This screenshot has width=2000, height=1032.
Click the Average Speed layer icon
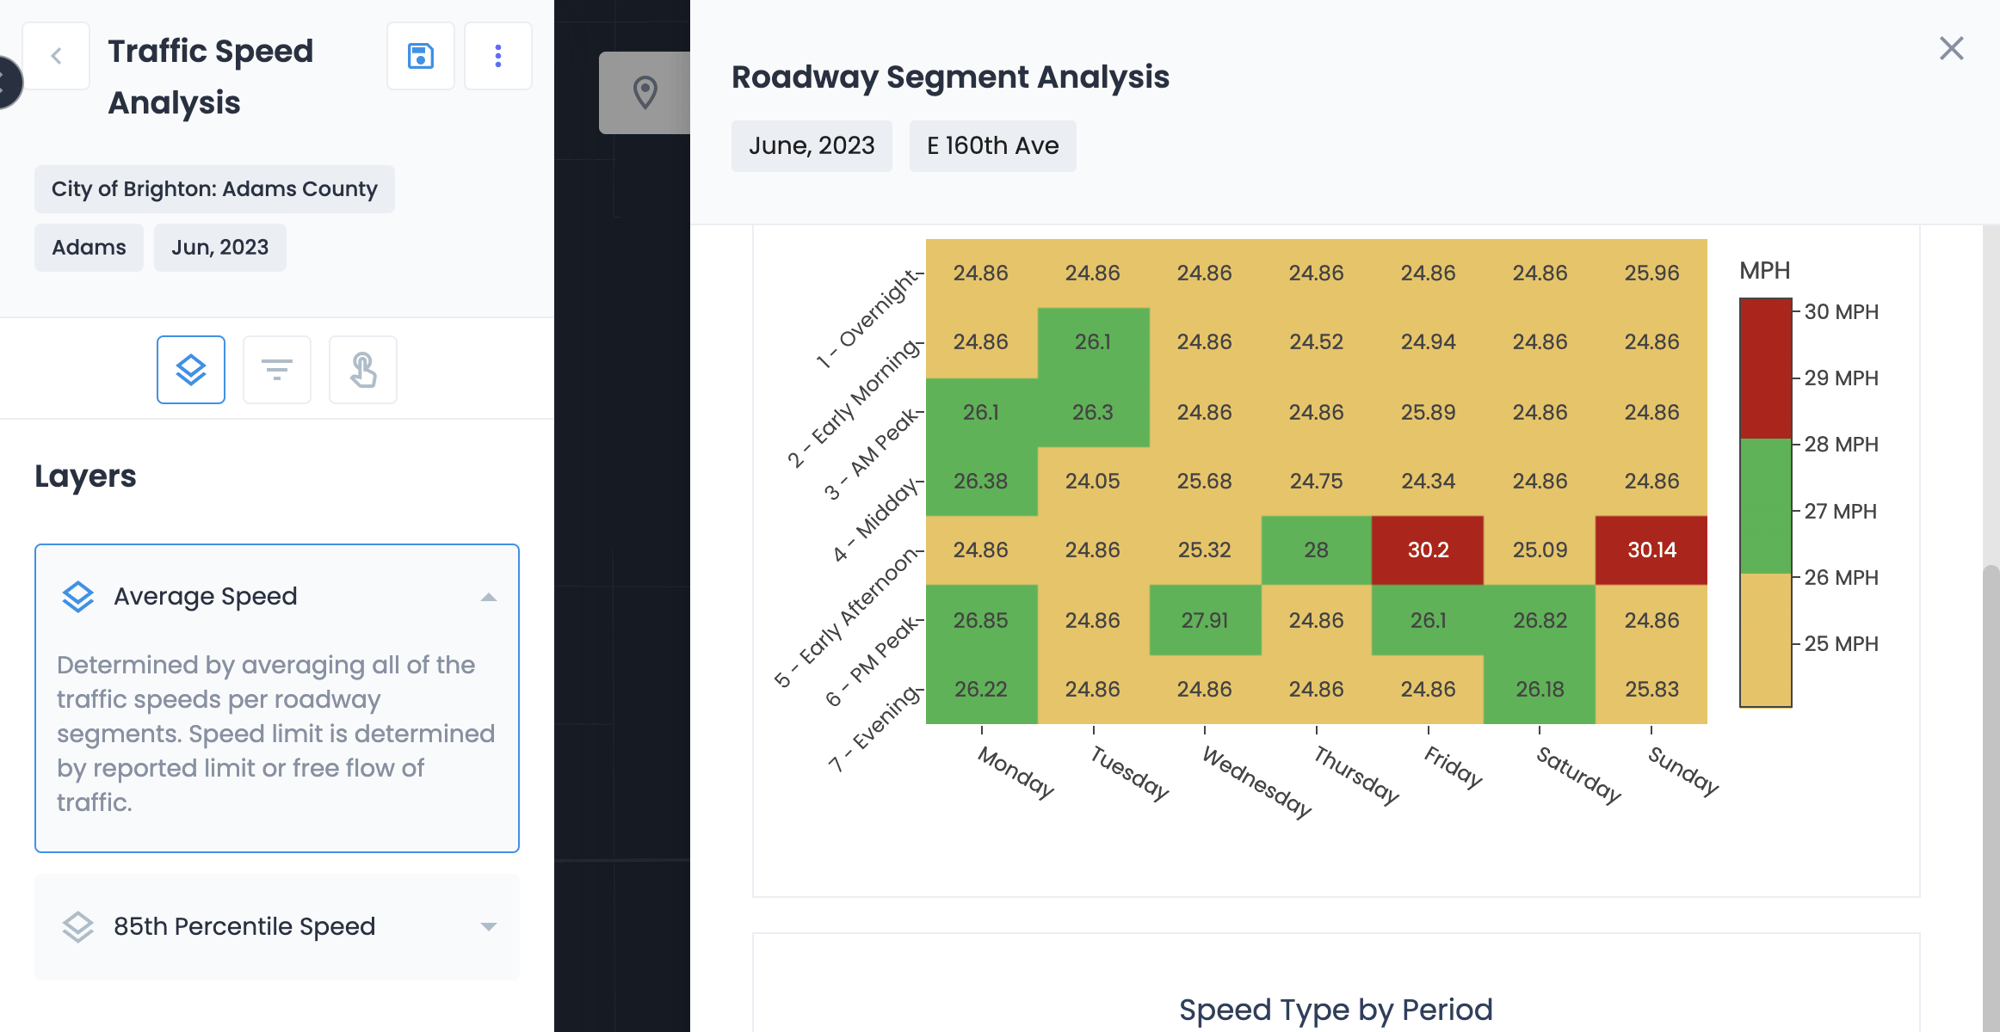click(78, 597)
